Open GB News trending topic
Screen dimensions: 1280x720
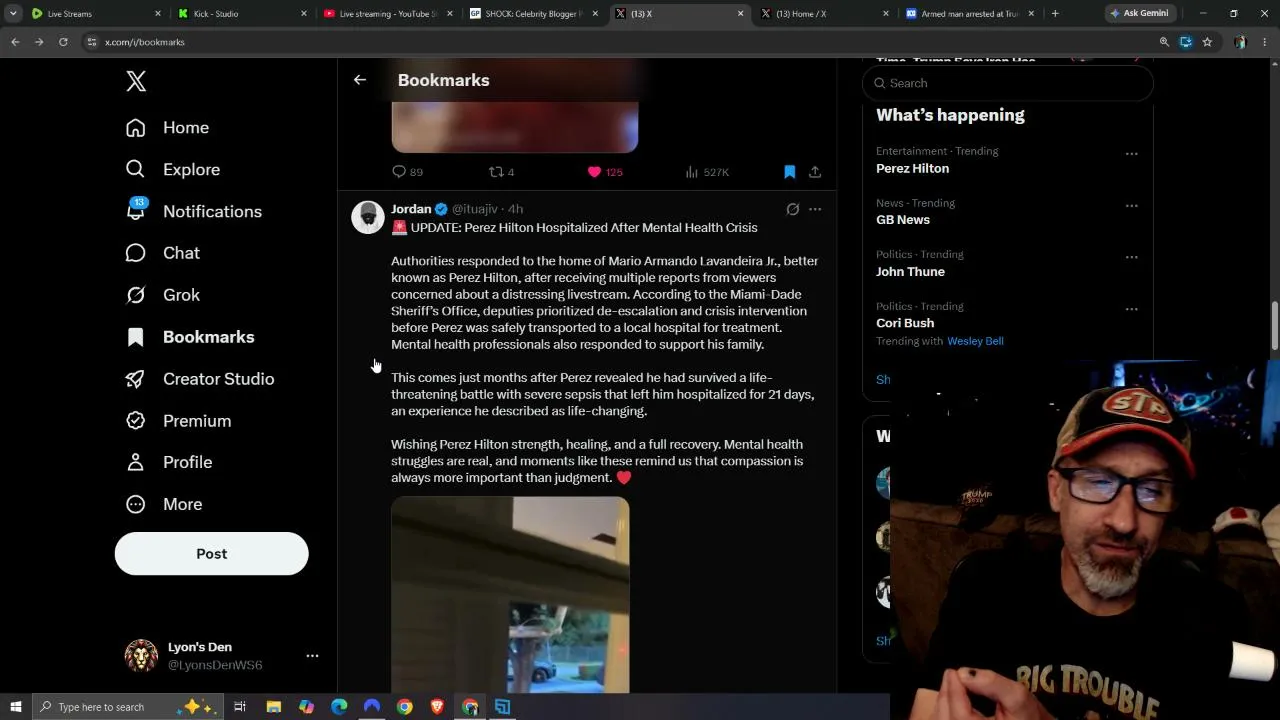[903, 220]
